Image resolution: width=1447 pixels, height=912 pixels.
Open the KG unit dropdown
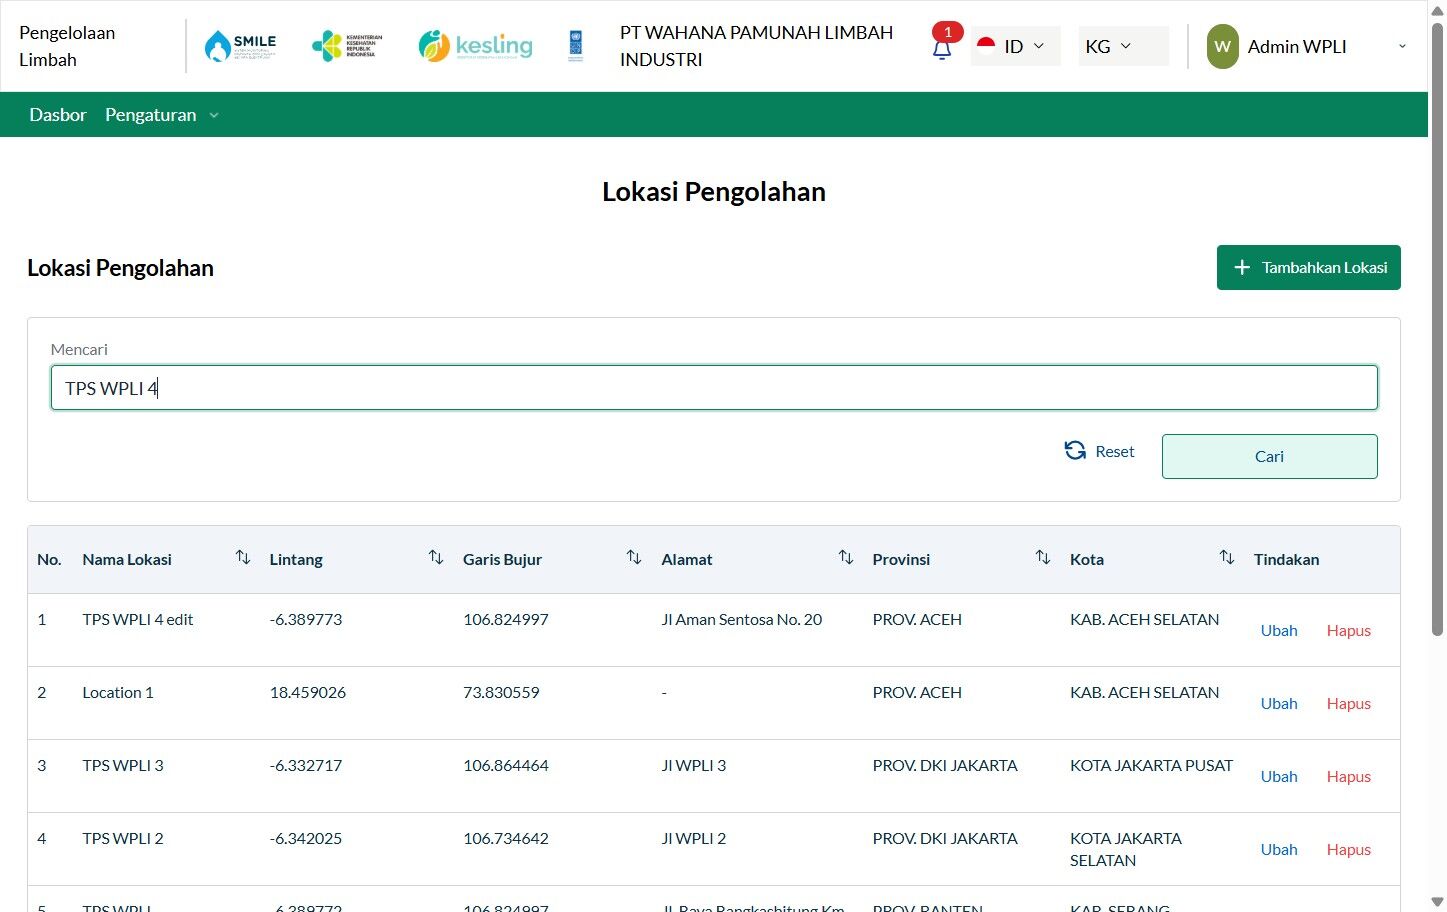point(1123,46)
